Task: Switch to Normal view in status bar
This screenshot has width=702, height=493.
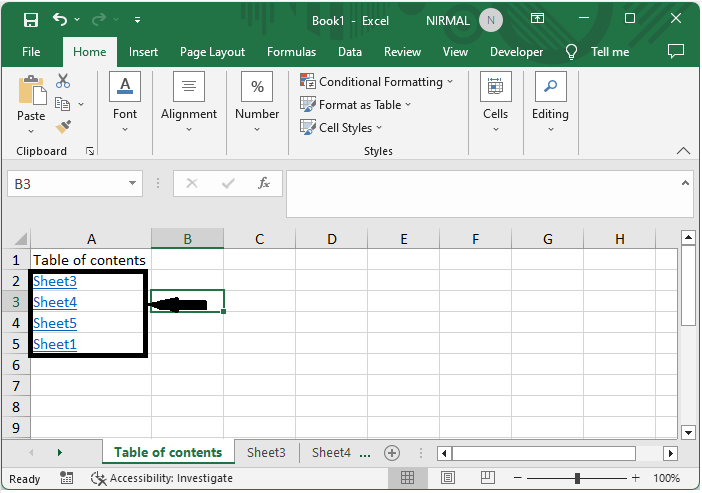Action: tap(408, 478)
